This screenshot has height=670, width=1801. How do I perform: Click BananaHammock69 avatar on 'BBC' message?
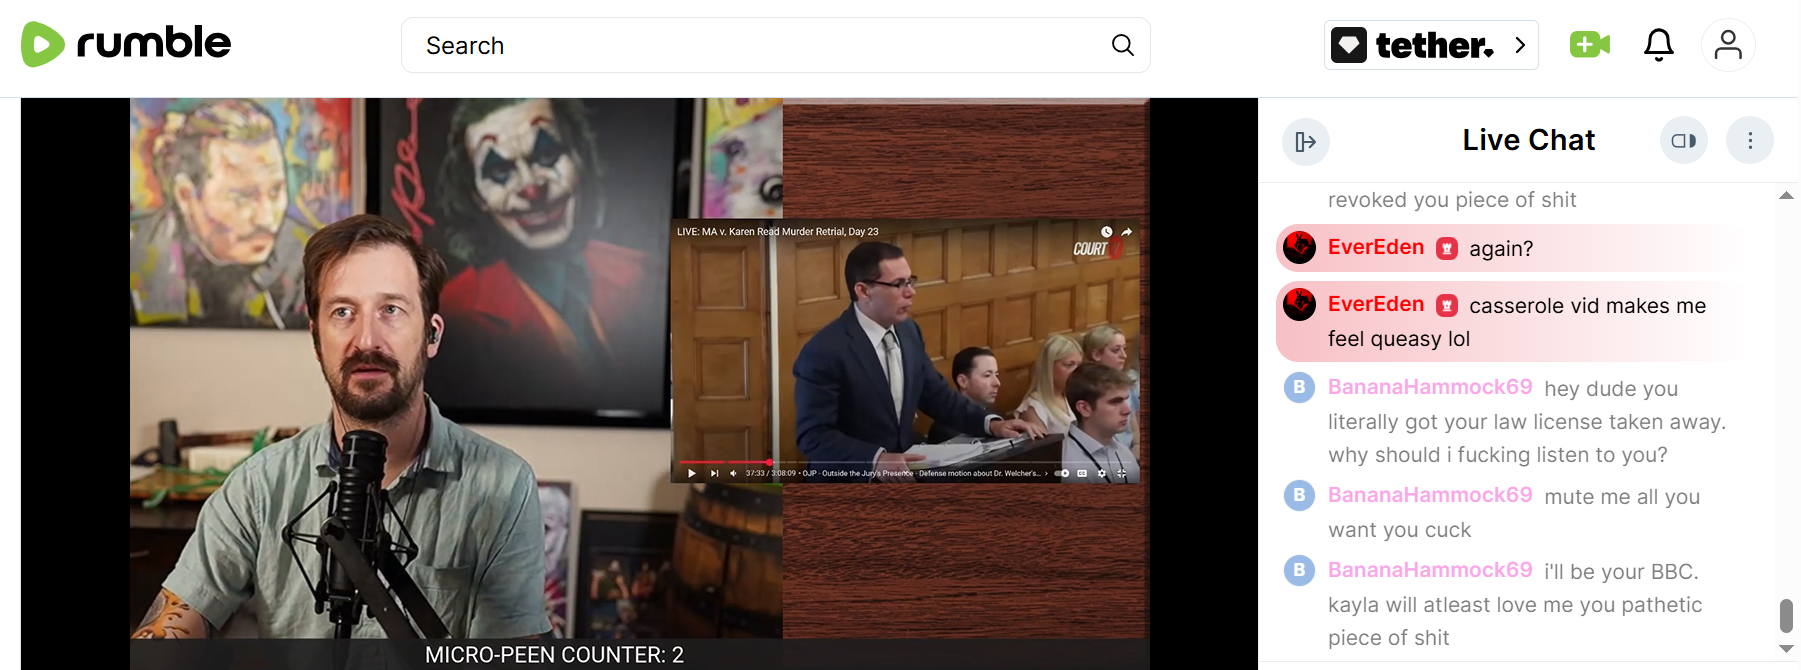1299,570
